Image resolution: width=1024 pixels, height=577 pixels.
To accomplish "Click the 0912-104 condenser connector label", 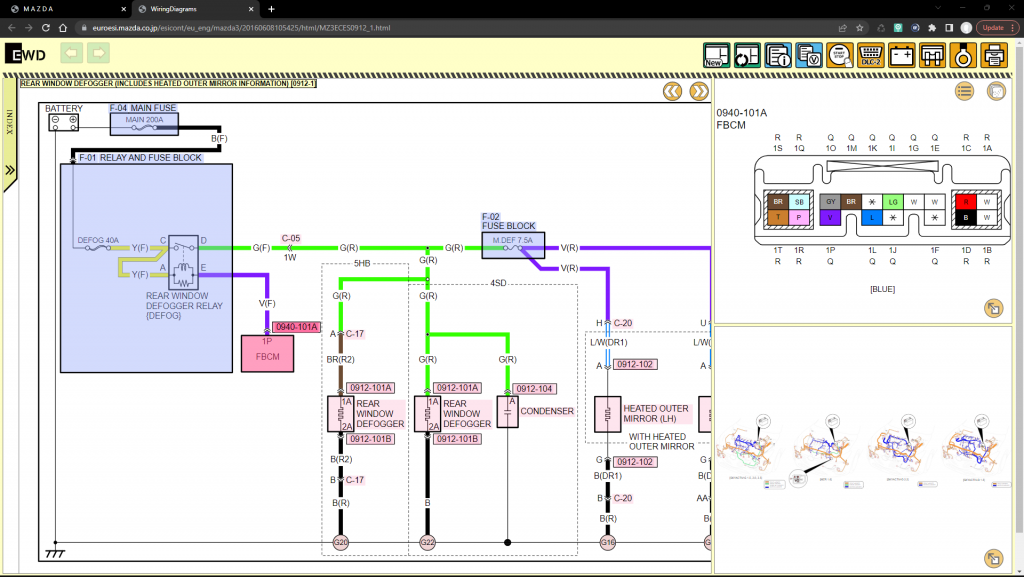I will pos(534,388).
